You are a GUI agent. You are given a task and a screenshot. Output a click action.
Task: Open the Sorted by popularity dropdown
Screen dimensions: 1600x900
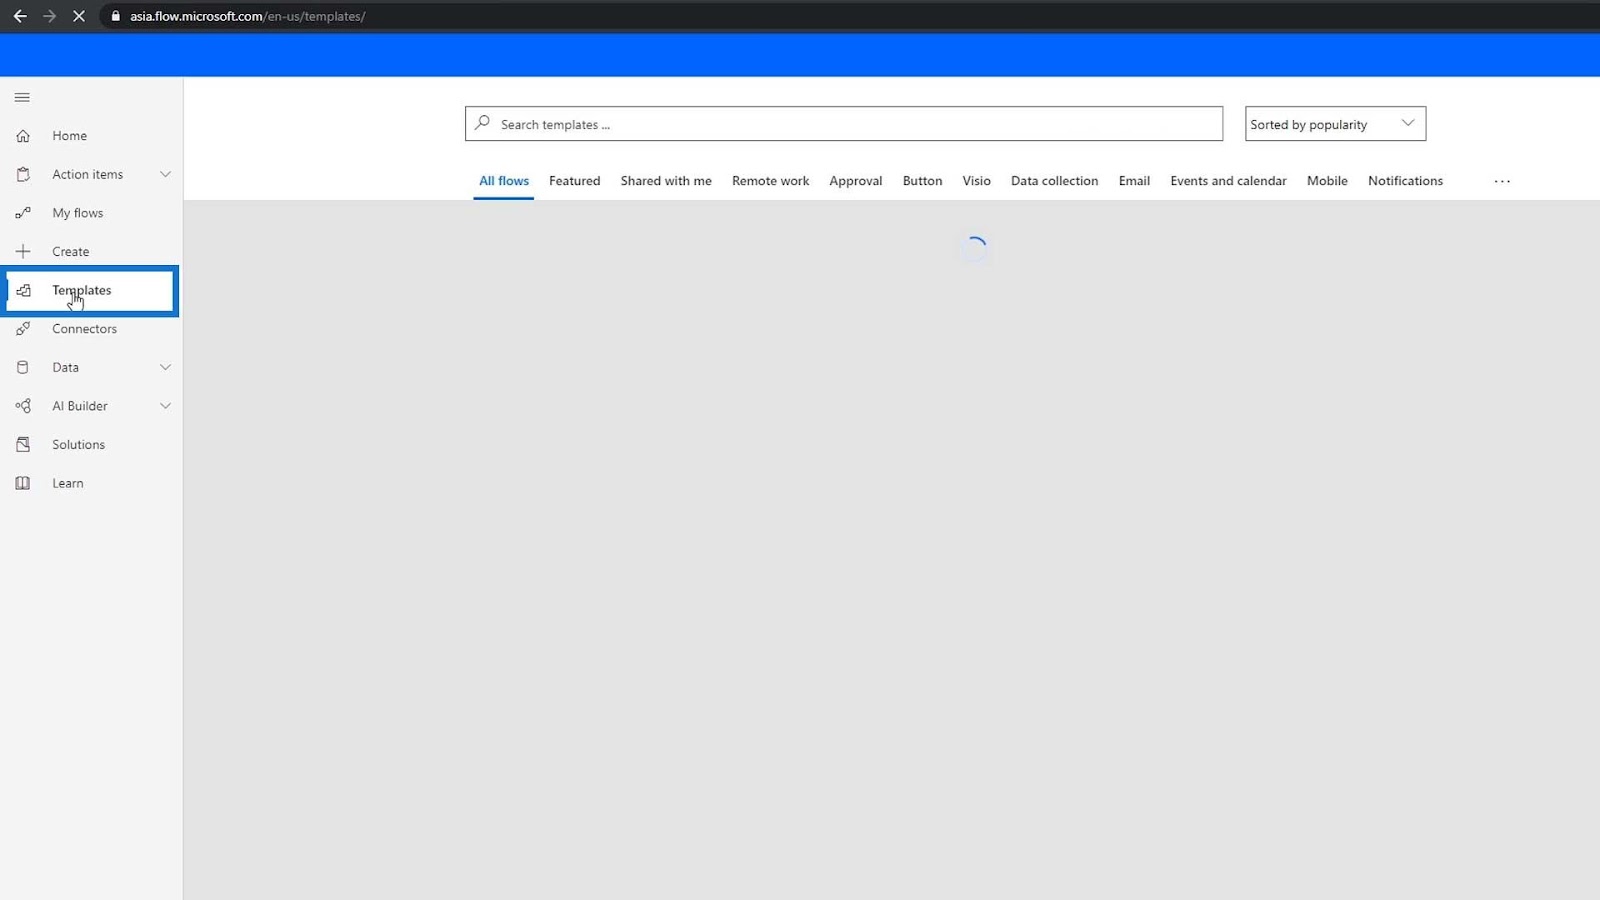(x=1335, y=124)
